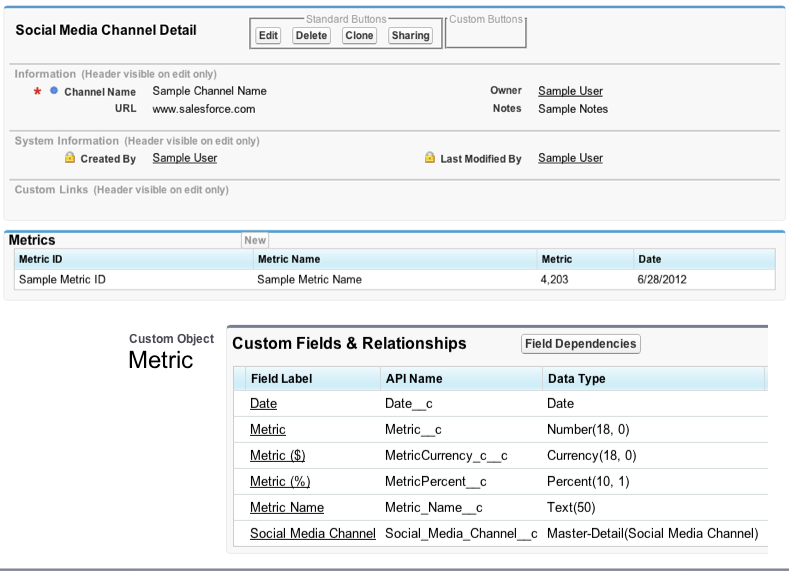Open the Metric Name field link
Image resolution: width=789 pixels, height=571 pixels.
pos(286,507)
